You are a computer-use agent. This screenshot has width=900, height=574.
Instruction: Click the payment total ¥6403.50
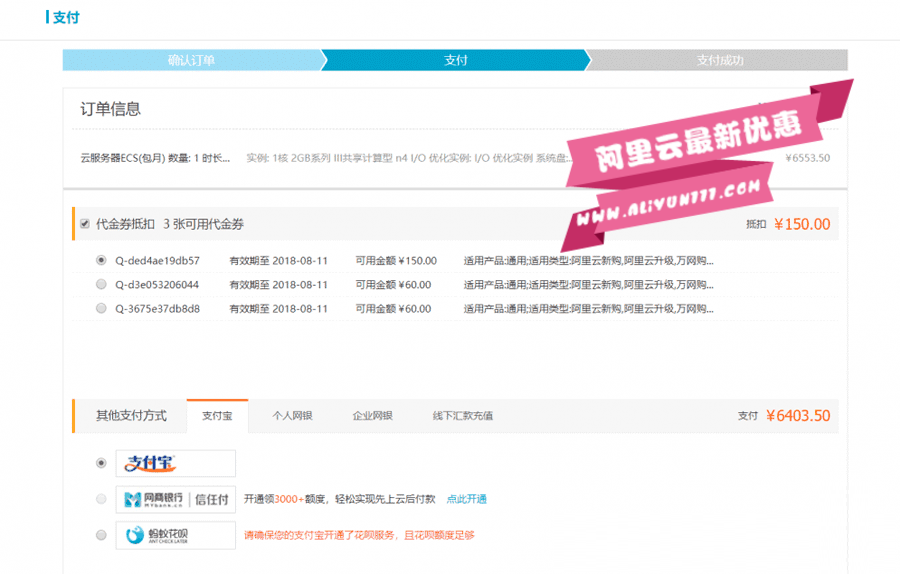tap(798, 416)
